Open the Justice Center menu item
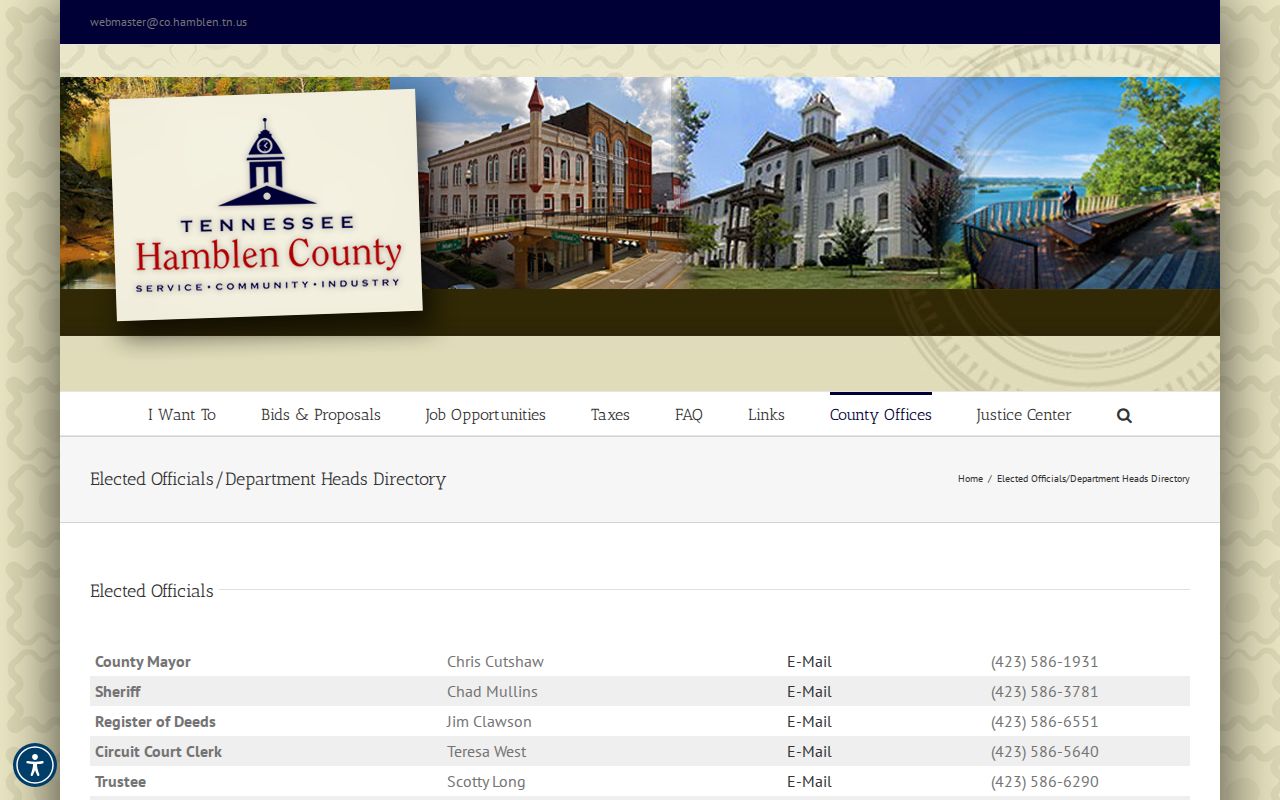The width and height of the screenshot is (1280, 800). [x=1024, y=414]
